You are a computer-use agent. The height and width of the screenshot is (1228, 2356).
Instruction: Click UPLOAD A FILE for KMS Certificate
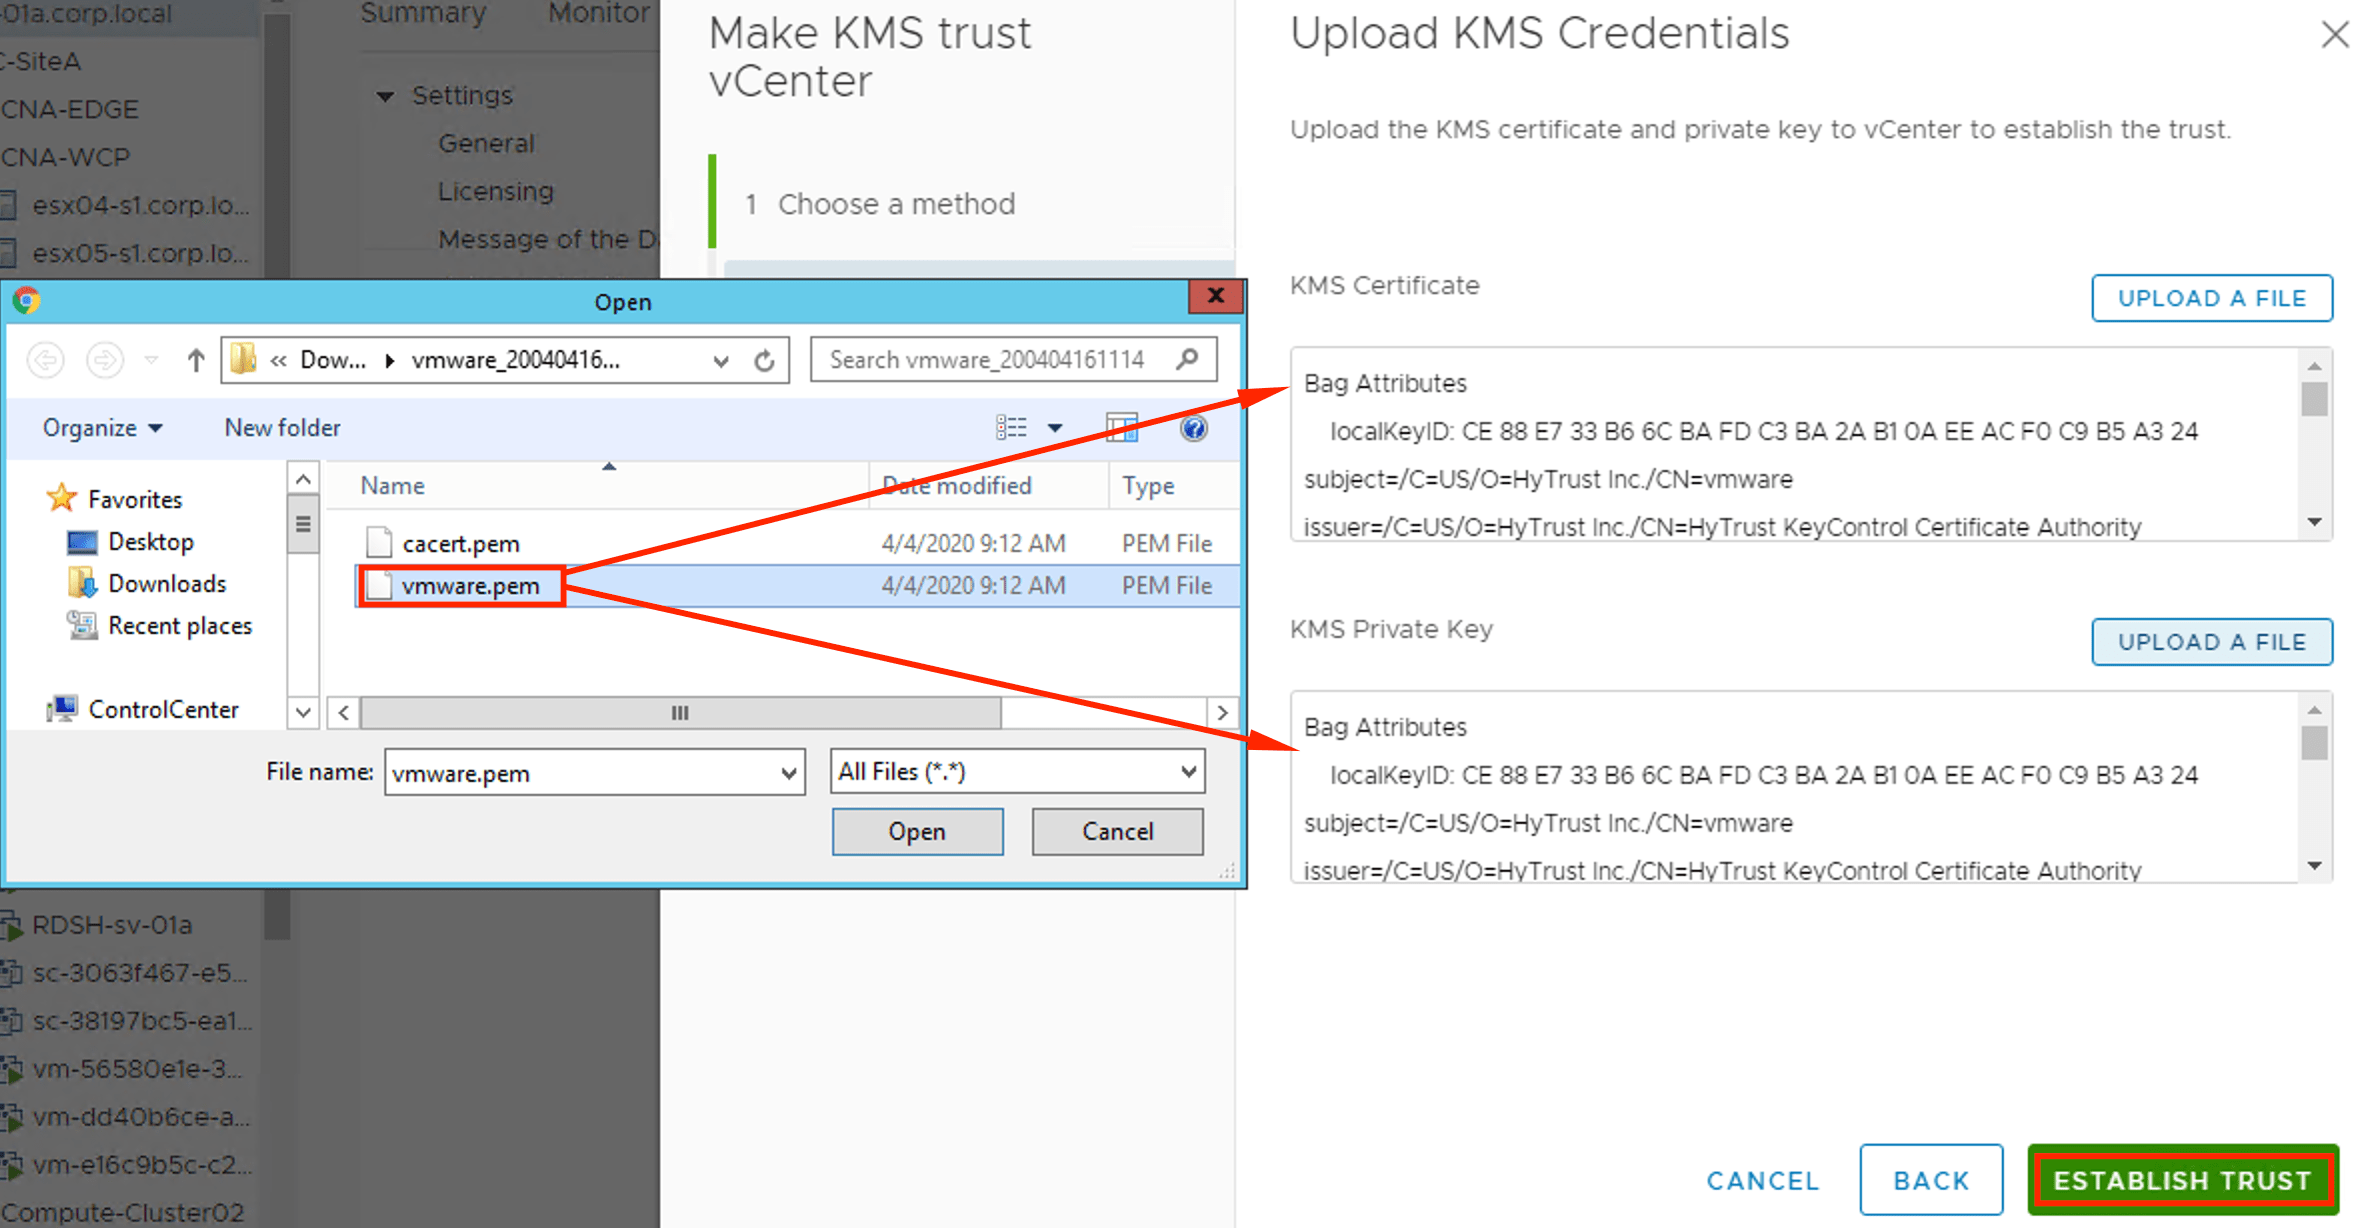pos(2211,298)
